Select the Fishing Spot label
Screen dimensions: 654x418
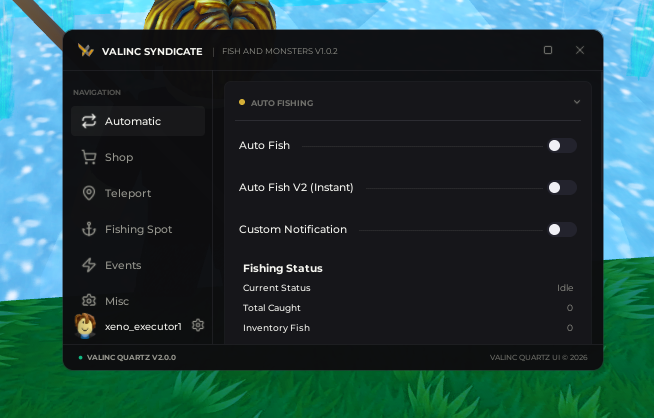(138, 229)
